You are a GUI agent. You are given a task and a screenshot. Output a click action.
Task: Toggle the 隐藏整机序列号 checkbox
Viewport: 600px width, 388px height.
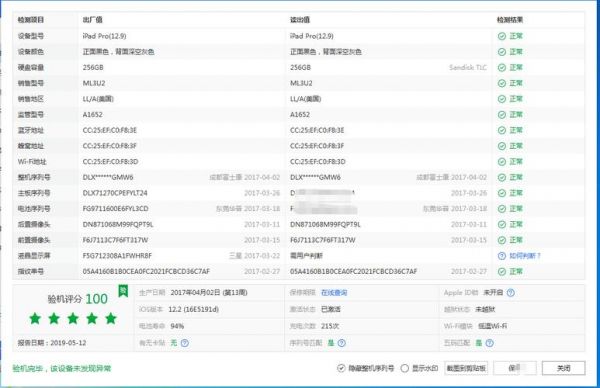tap(341, 368)
